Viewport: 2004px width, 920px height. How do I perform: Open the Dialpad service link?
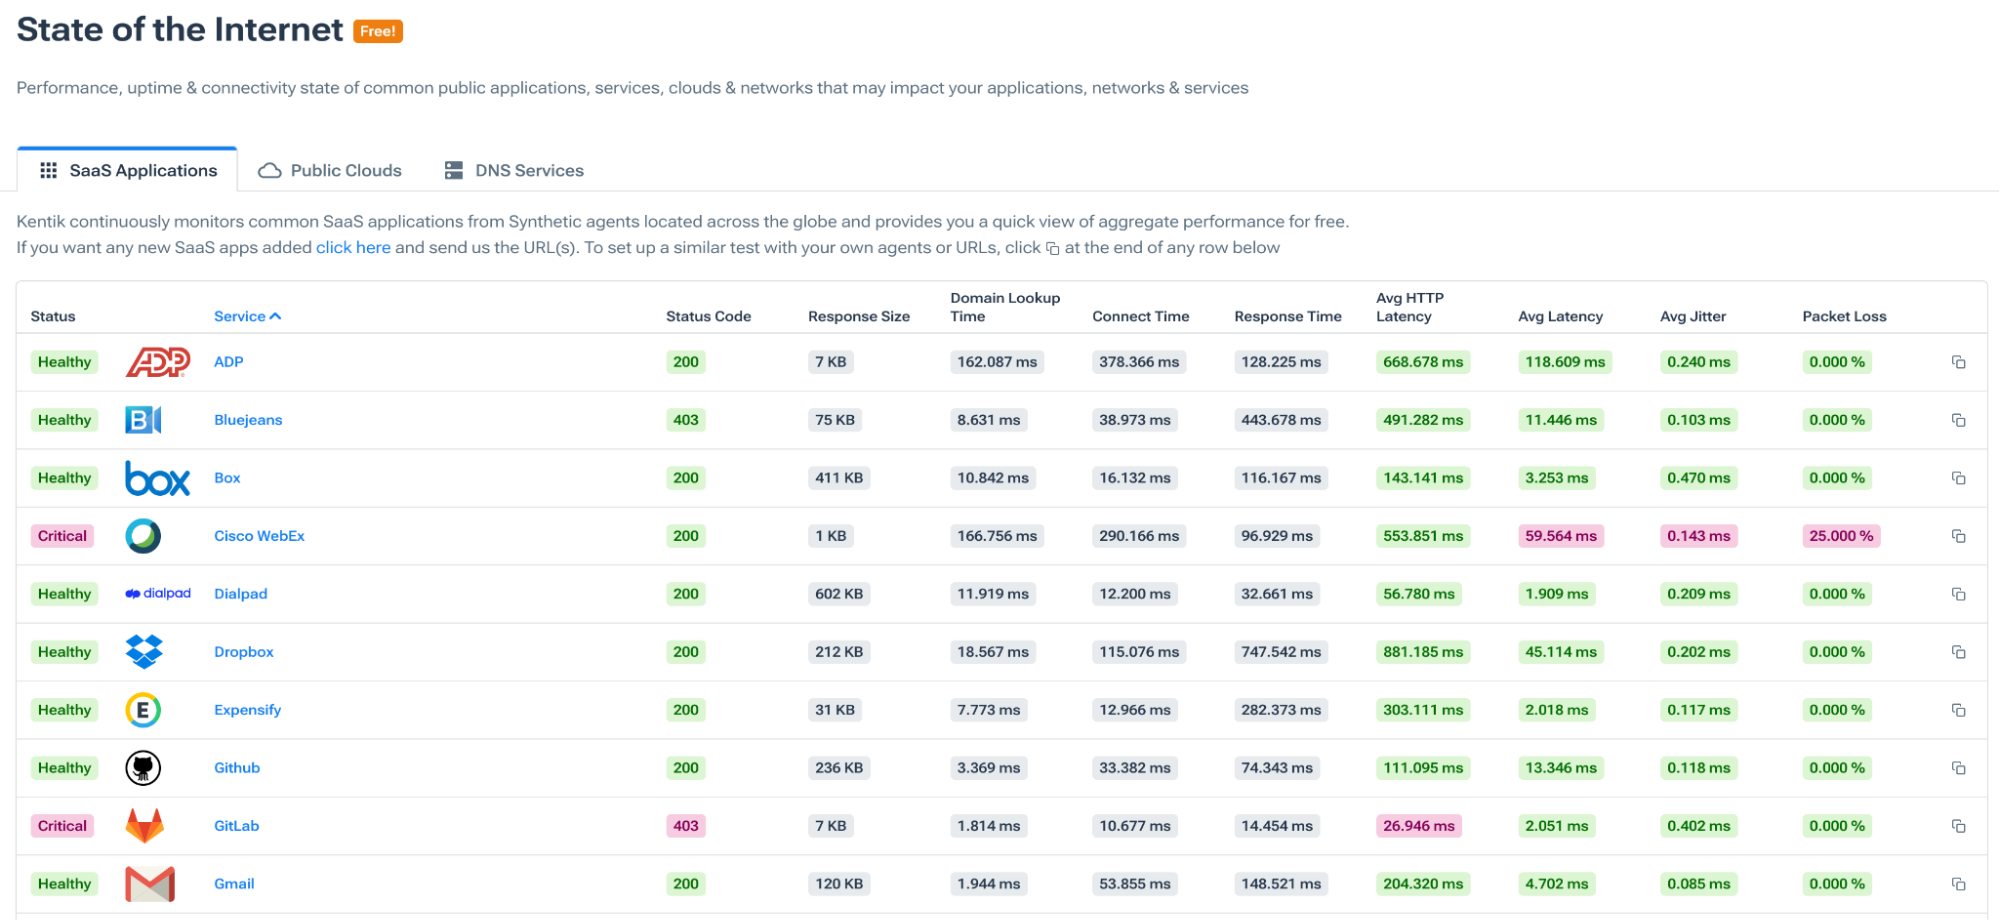tap(240, 594)
